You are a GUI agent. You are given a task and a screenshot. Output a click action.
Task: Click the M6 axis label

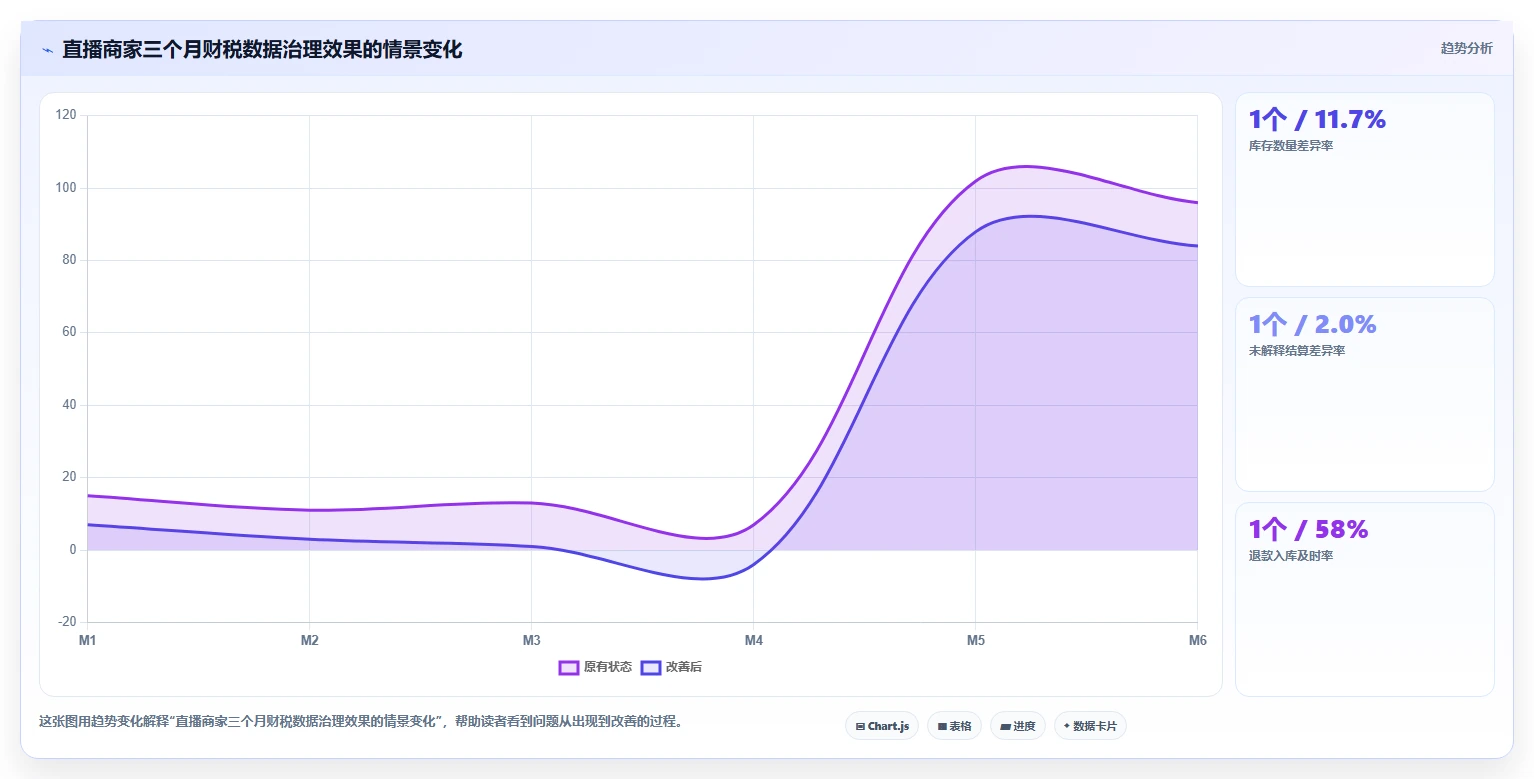tap(1197, 641)
